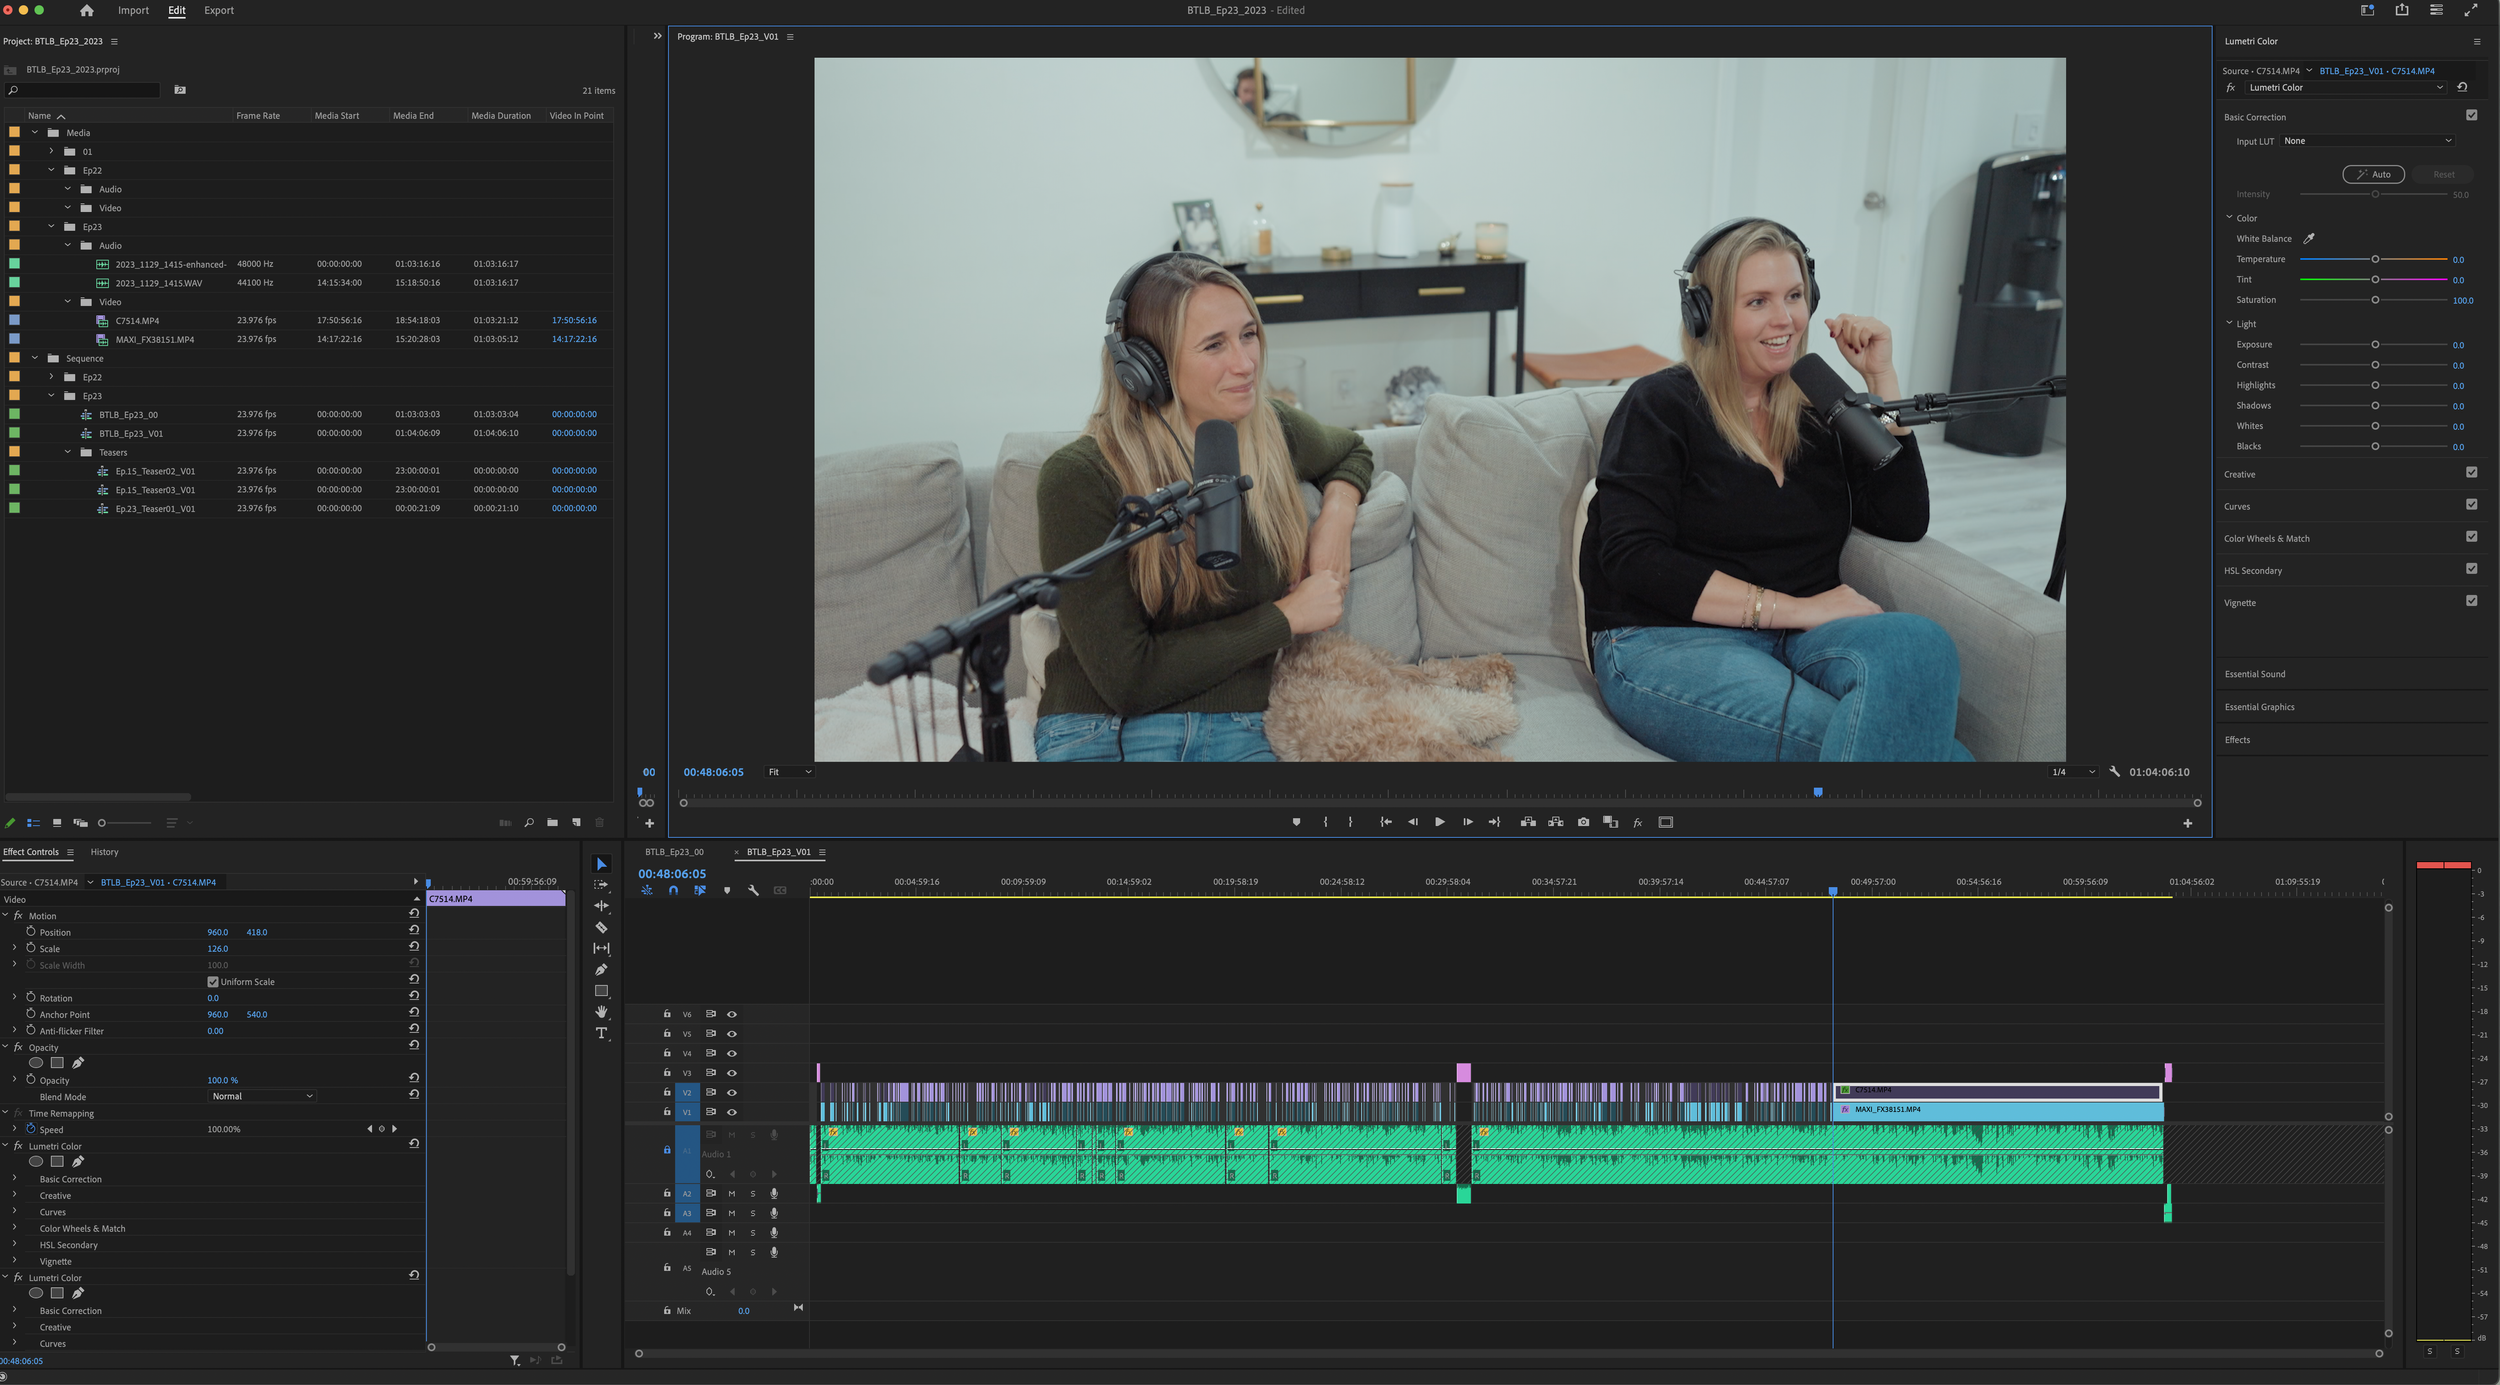Switch to the Export tab
Viewport: 2500px width, 1385px height.
click(218, 11)
